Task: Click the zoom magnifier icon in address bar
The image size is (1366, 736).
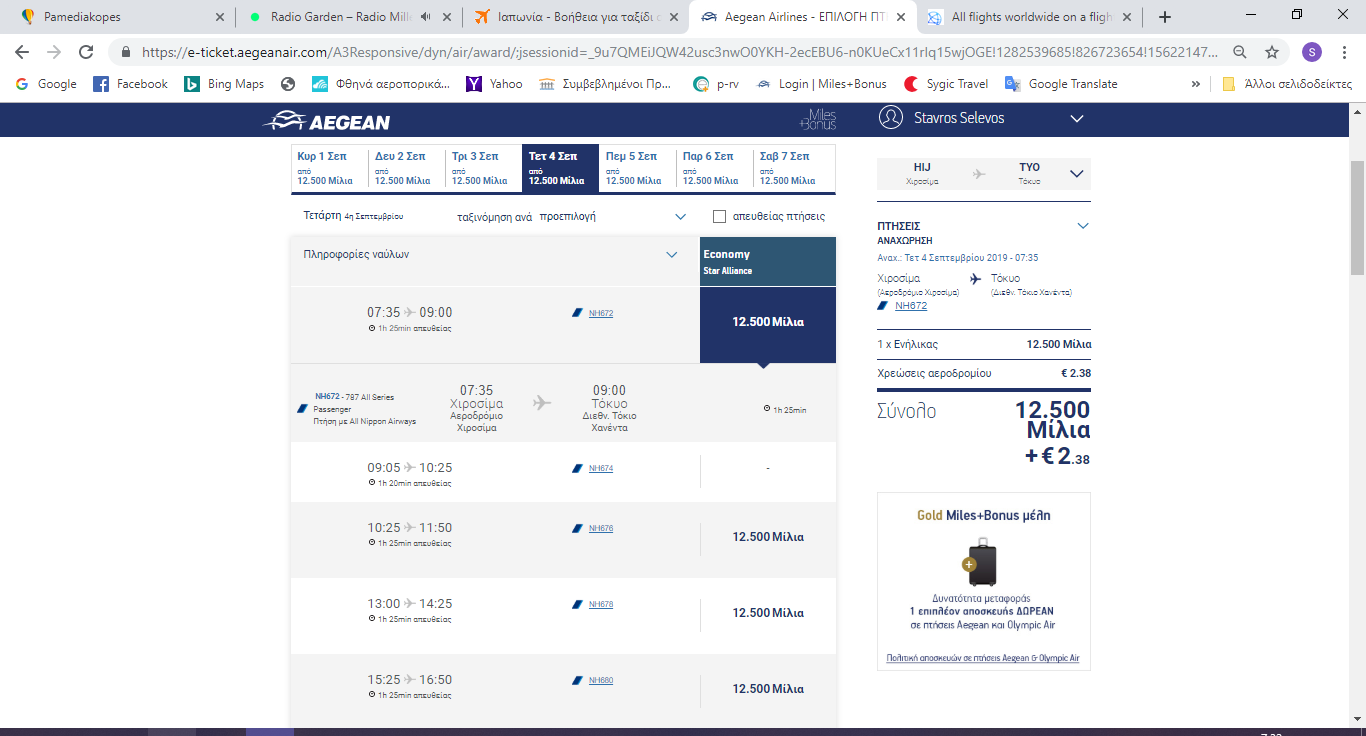Action: click(1240, 53)
